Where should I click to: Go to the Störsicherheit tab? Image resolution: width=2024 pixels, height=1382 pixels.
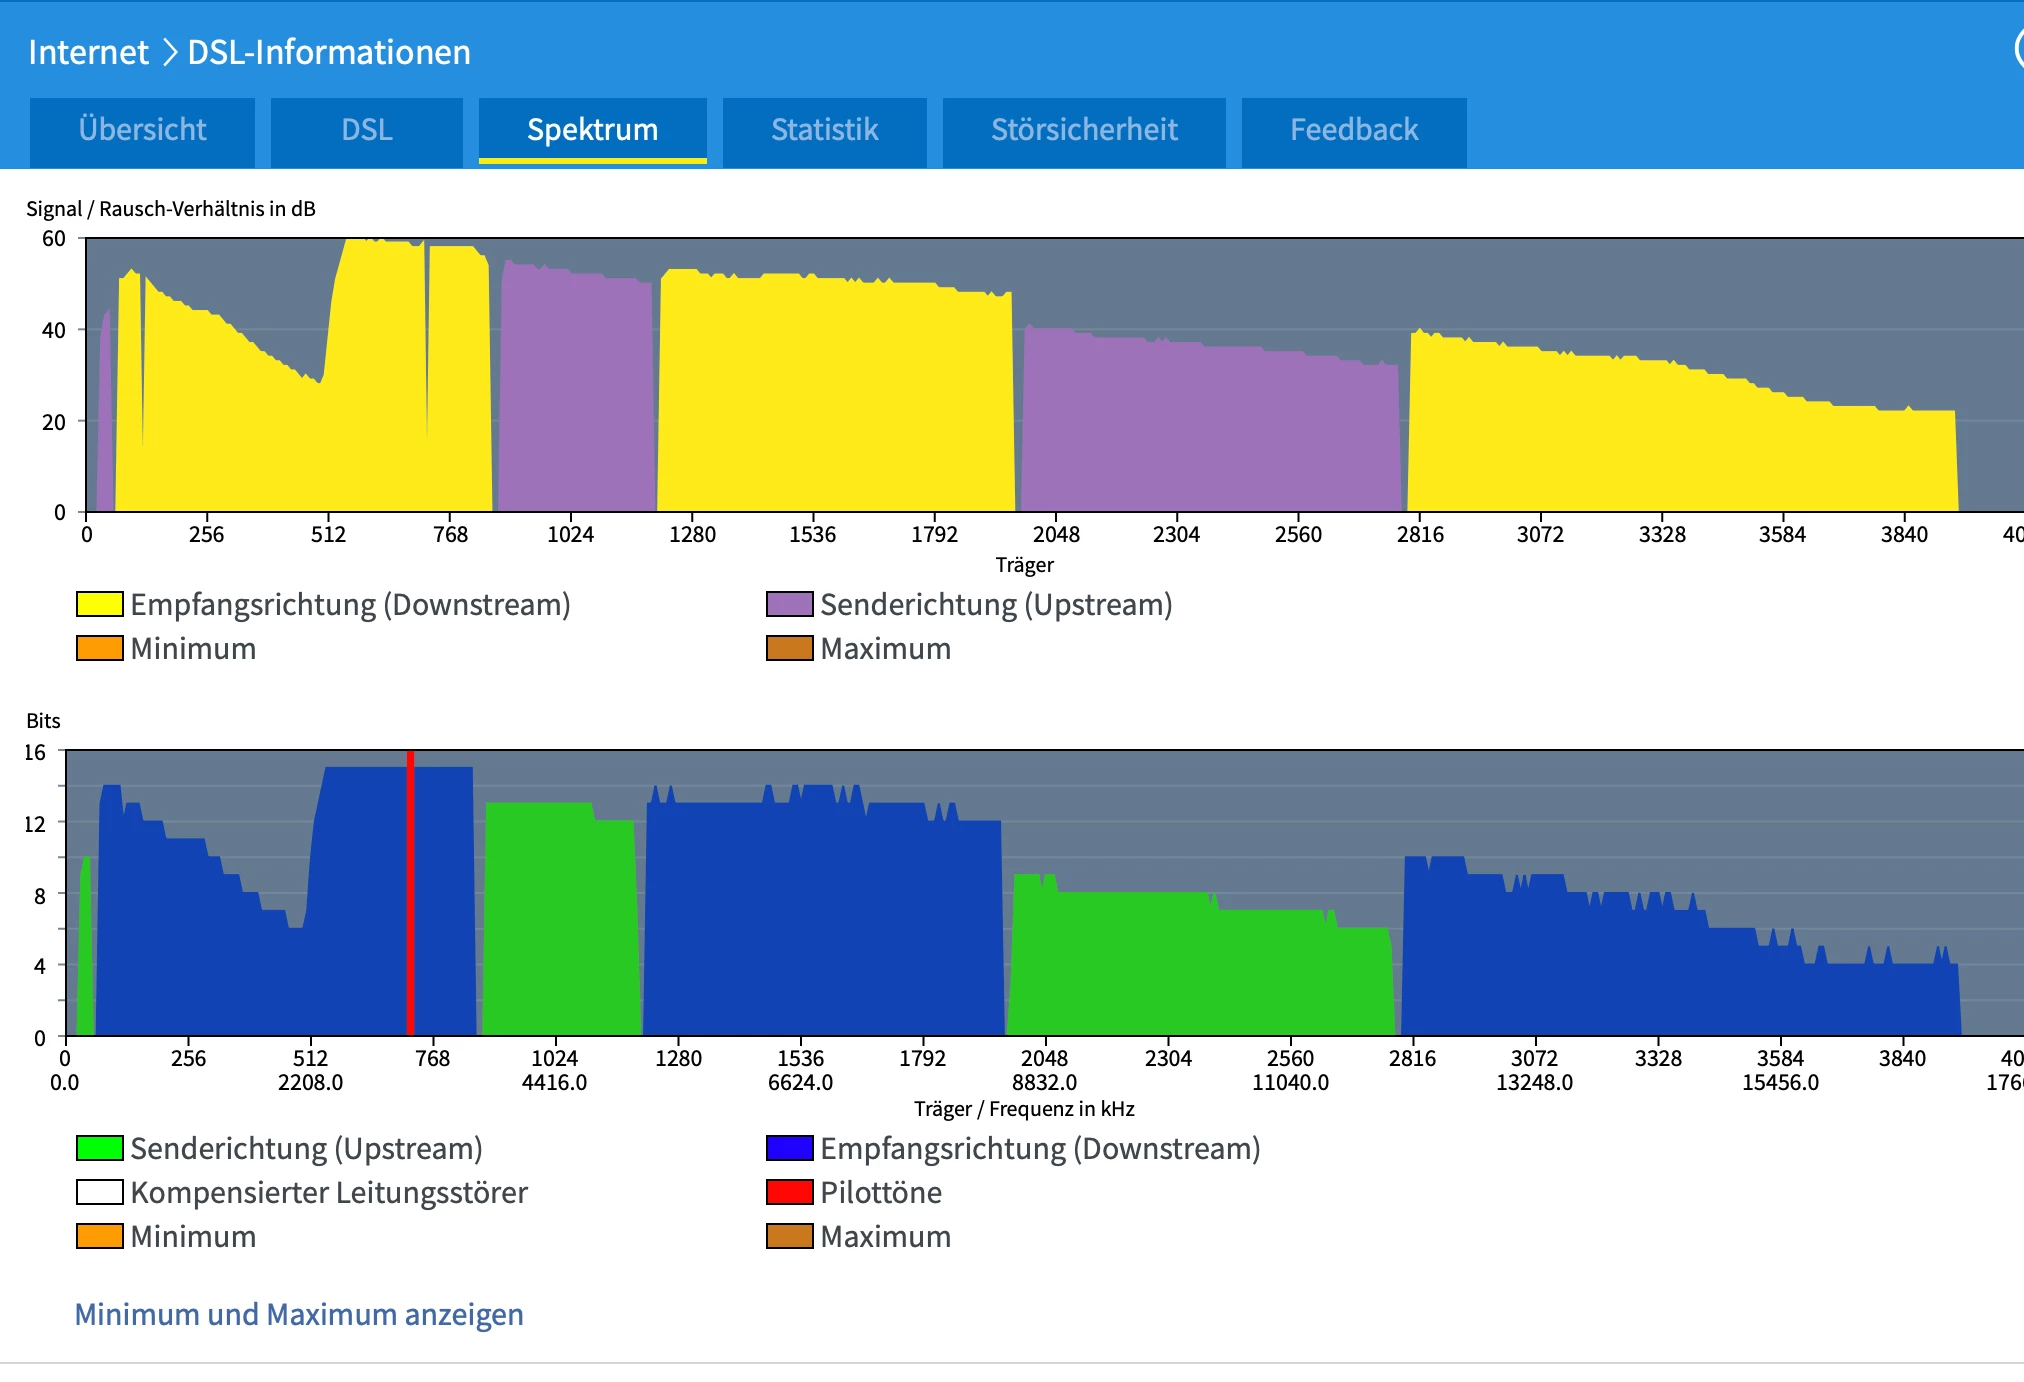[x=1083, y=130]
